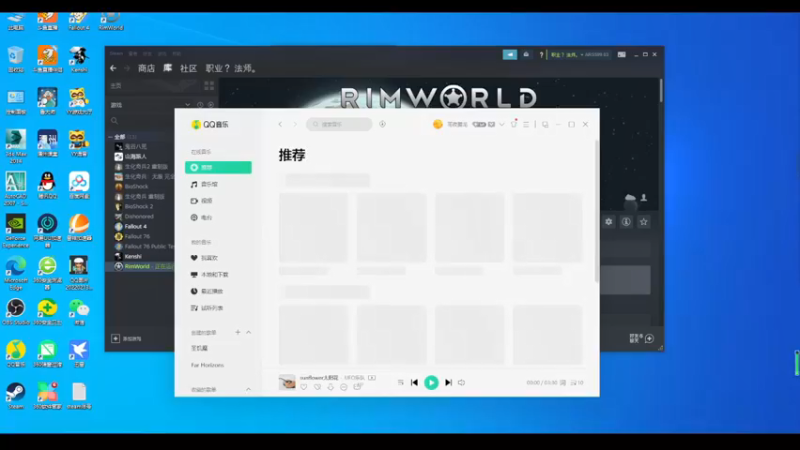Click RimWorld info icon in Steam
The height and width of the screenshot is (450, 800).
(626, 222)
